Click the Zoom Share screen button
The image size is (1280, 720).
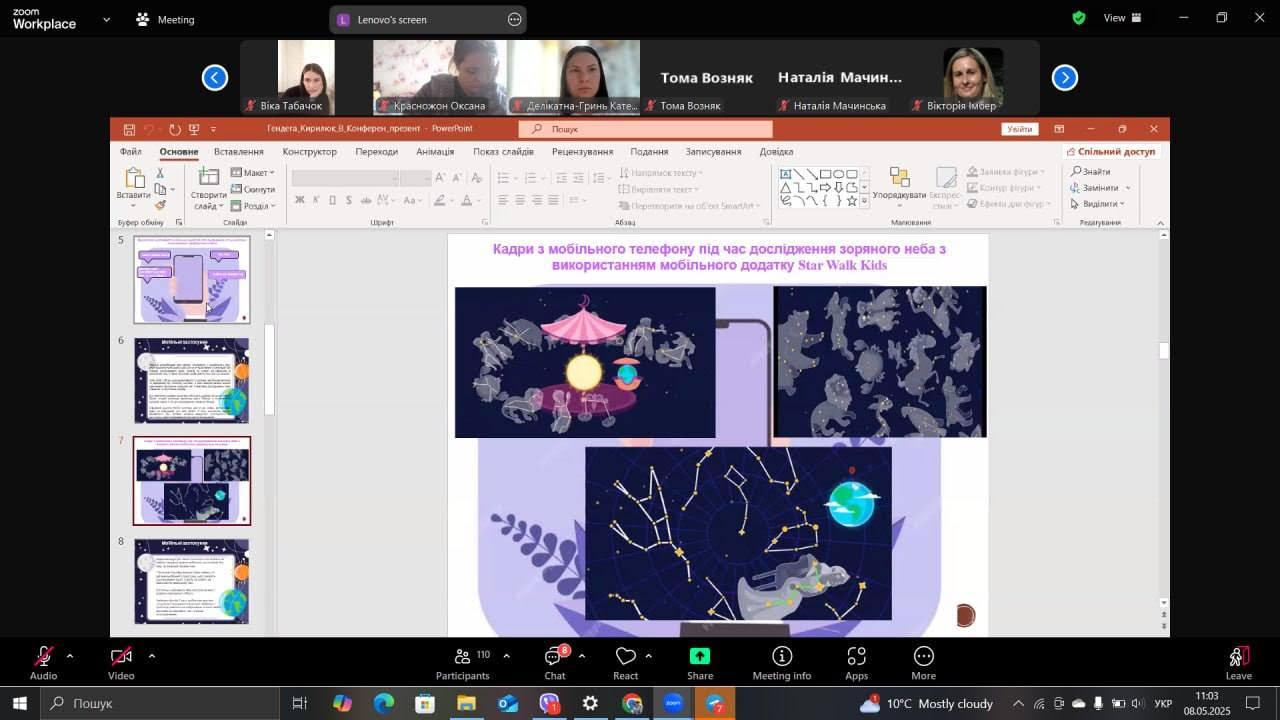pyautogui.click(x=700, y=663)
